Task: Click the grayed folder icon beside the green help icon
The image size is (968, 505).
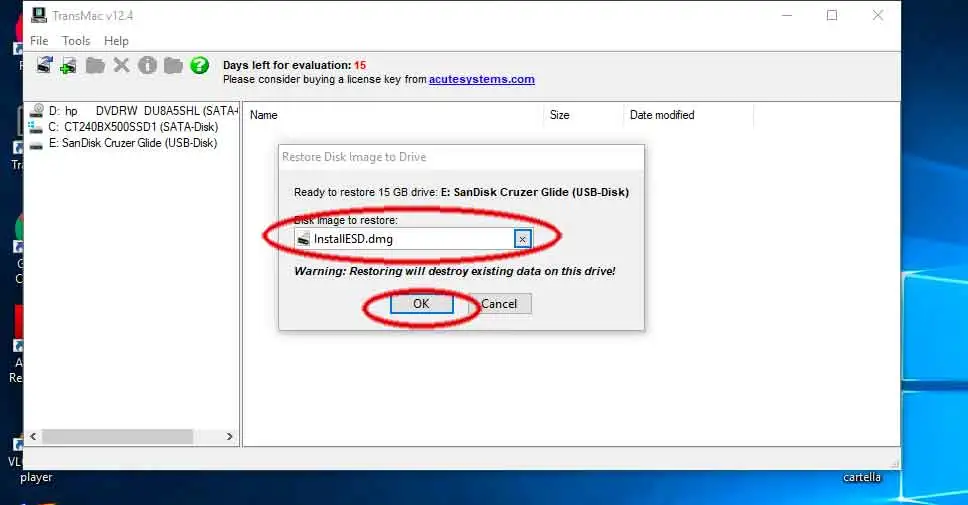Action: click(x=173, y=65)
